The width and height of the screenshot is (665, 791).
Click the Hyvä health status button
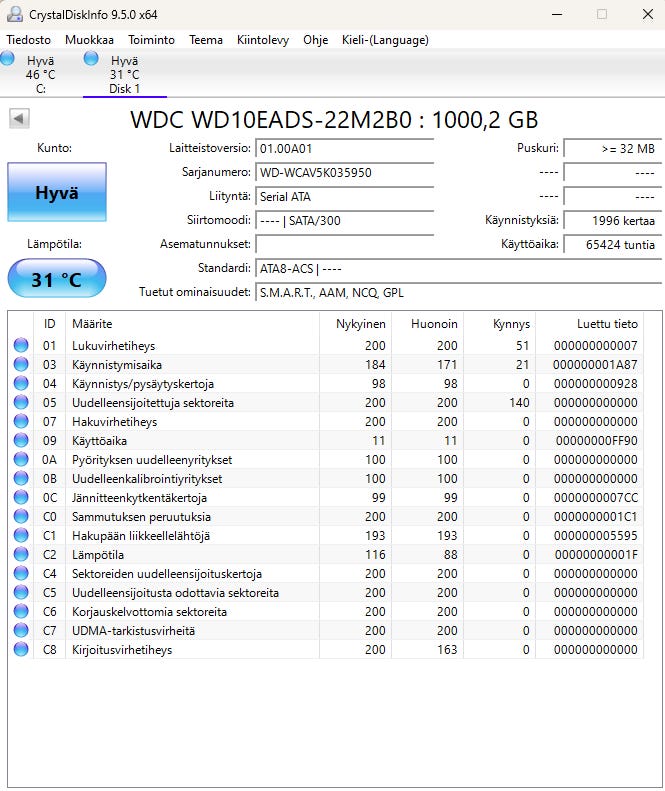[x=57, y=192]
